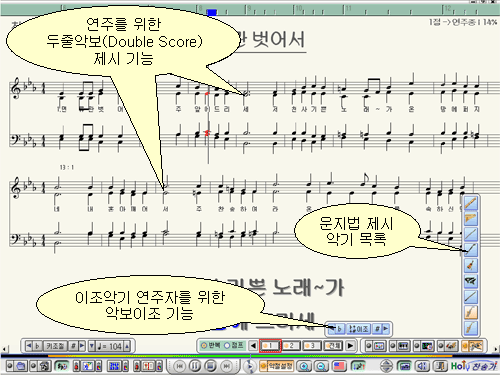Stop playback

[x=210, y=366]
